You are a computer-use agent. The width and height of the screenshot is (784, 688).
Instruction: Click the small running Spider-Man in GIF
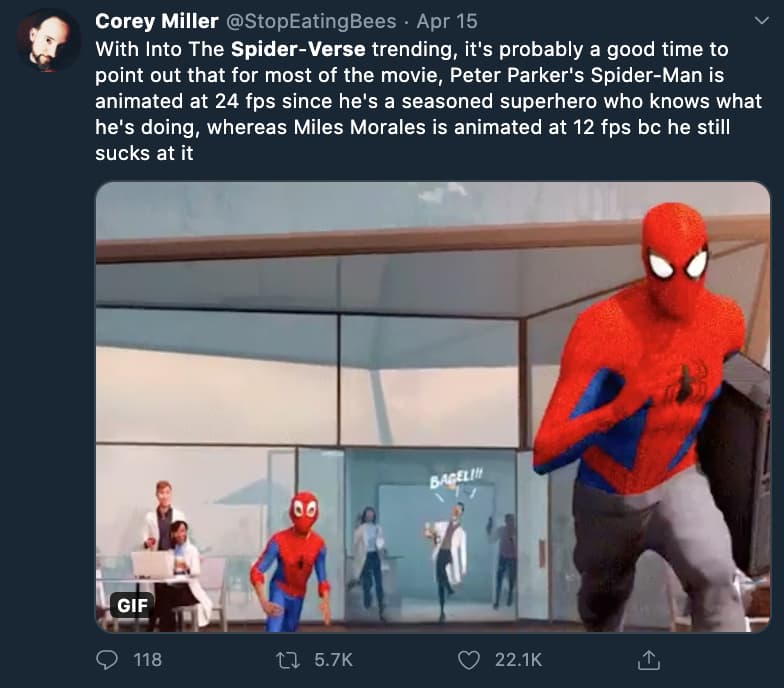pos(297,562)
